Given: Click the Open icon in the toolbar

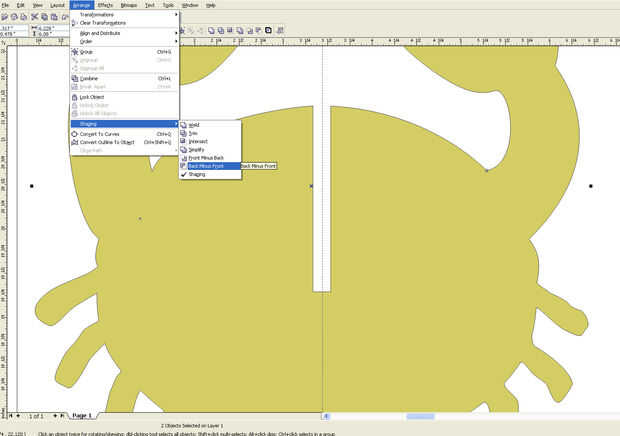Looking at the screenshot, I should click(x=5, y=17).
